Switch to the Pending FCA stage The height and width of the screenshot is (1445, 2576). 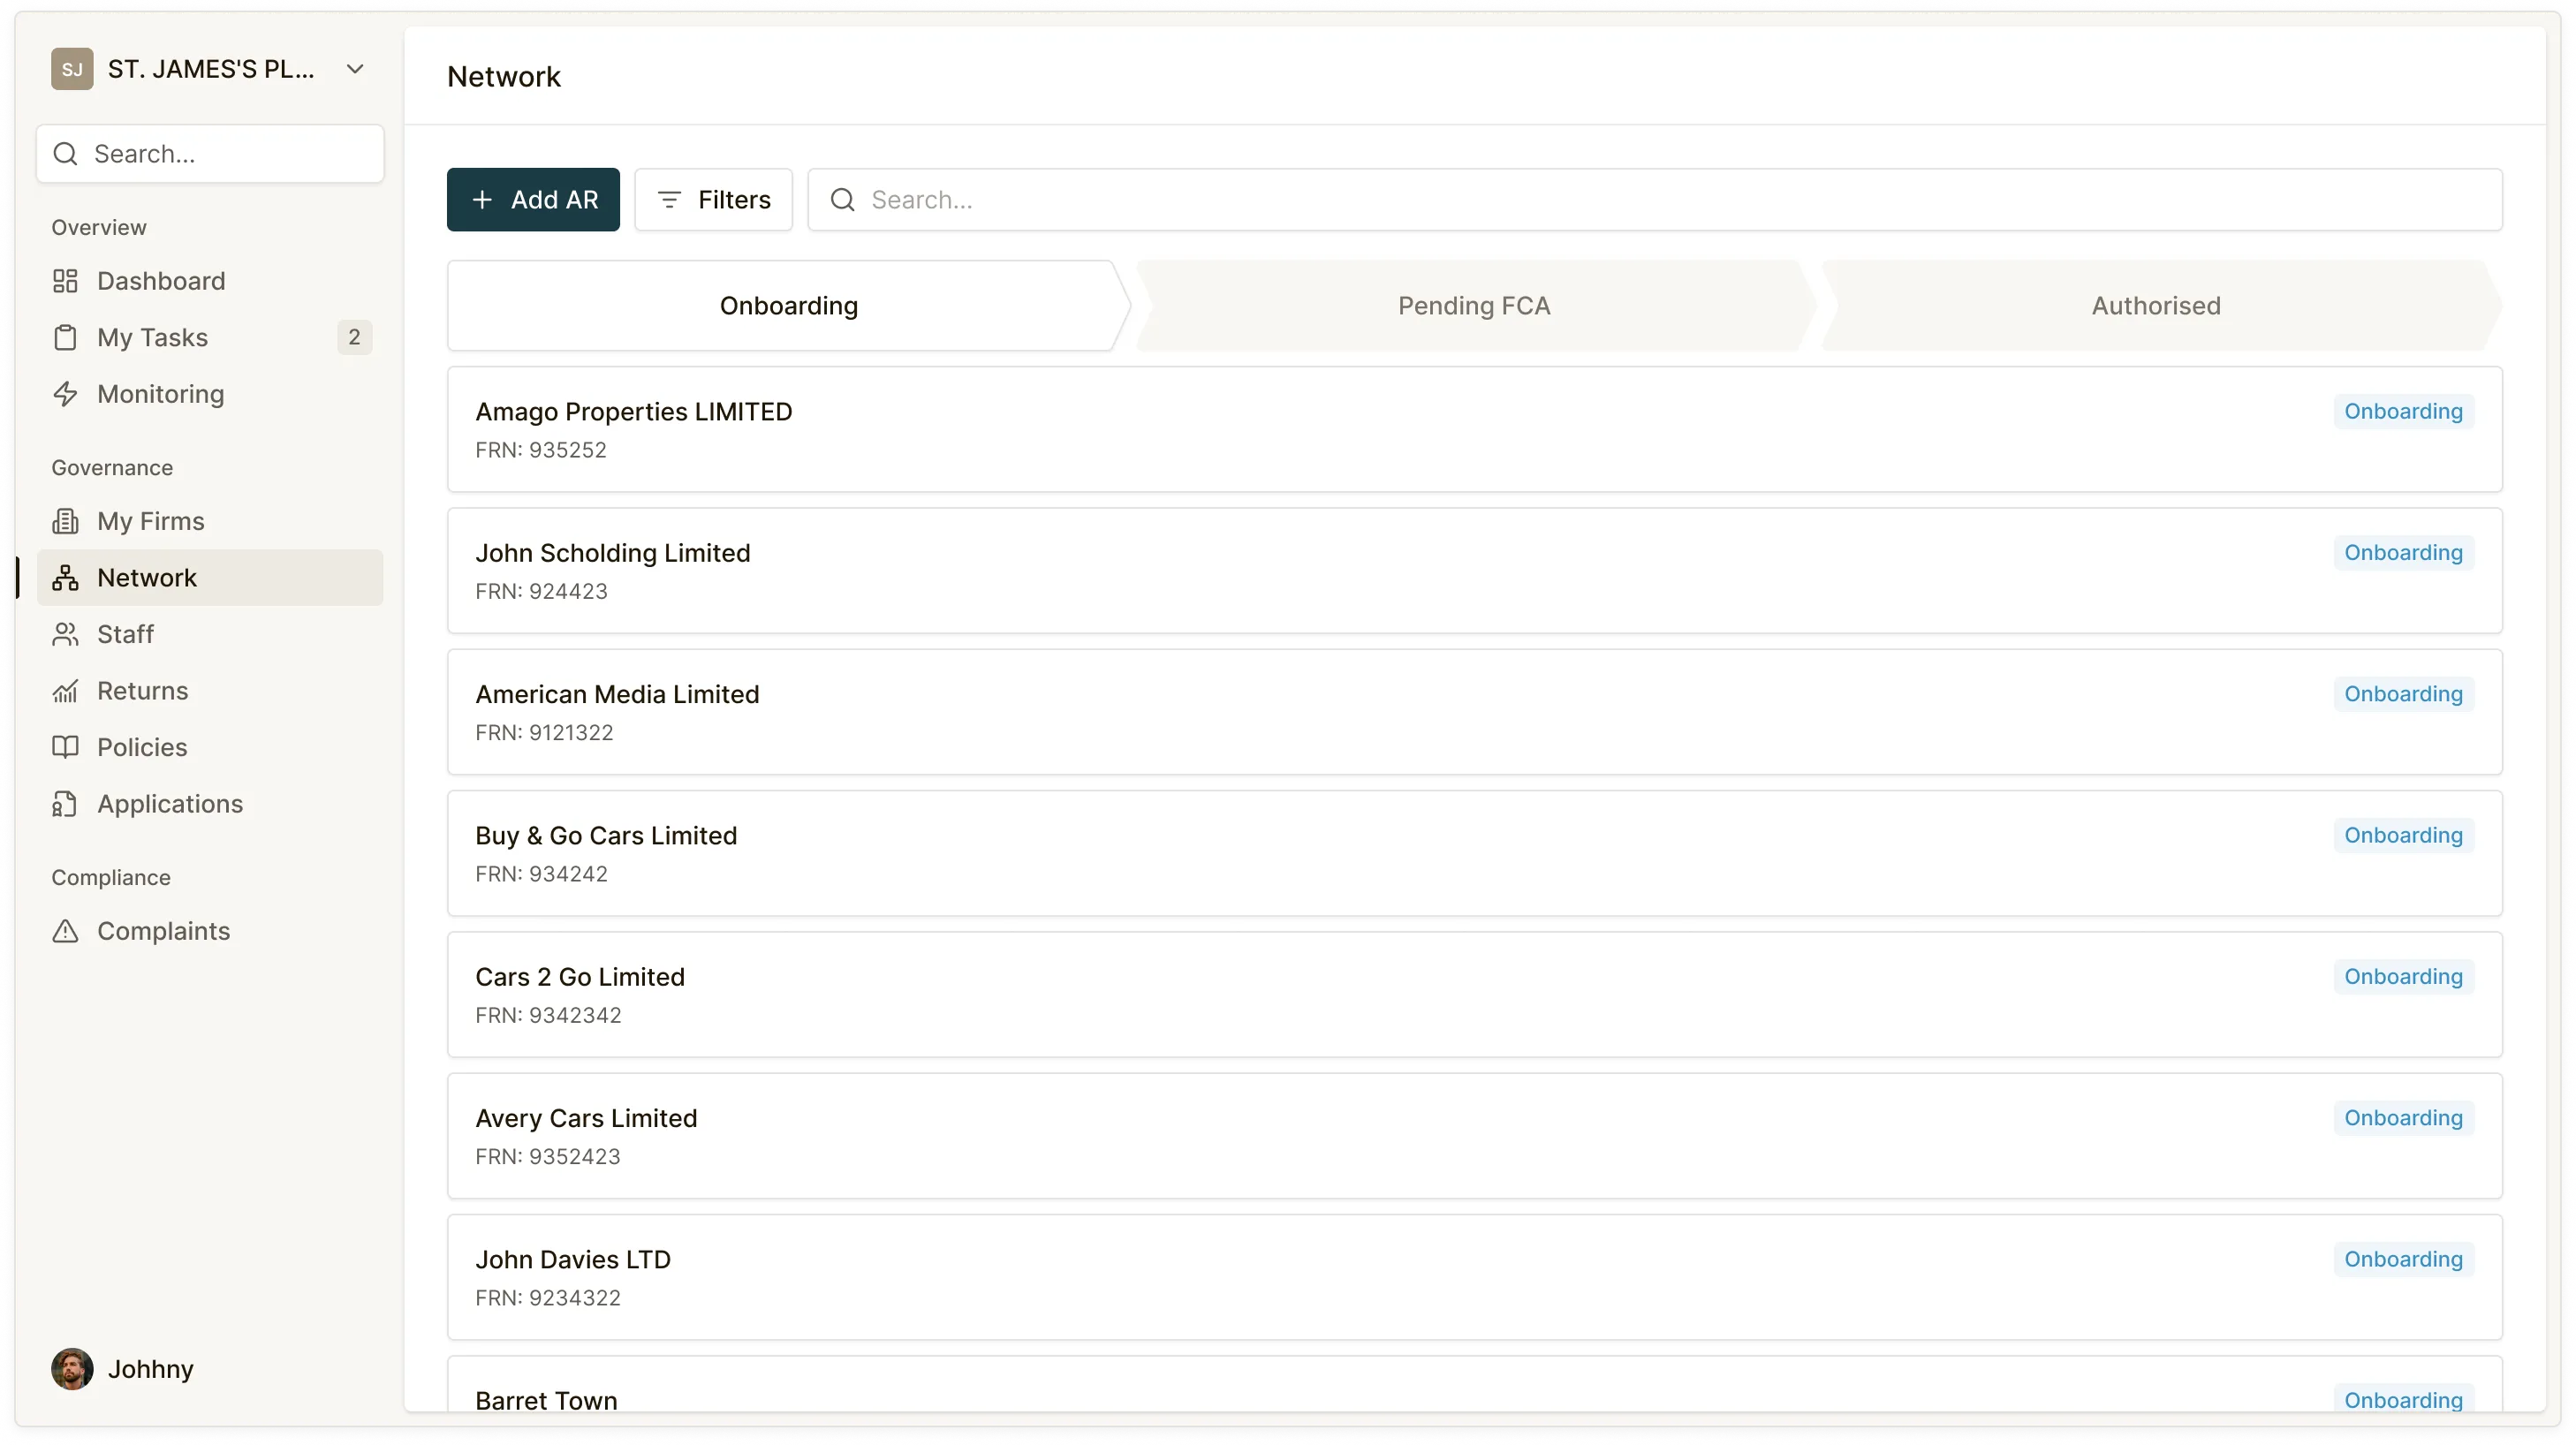coord(1473,305)
